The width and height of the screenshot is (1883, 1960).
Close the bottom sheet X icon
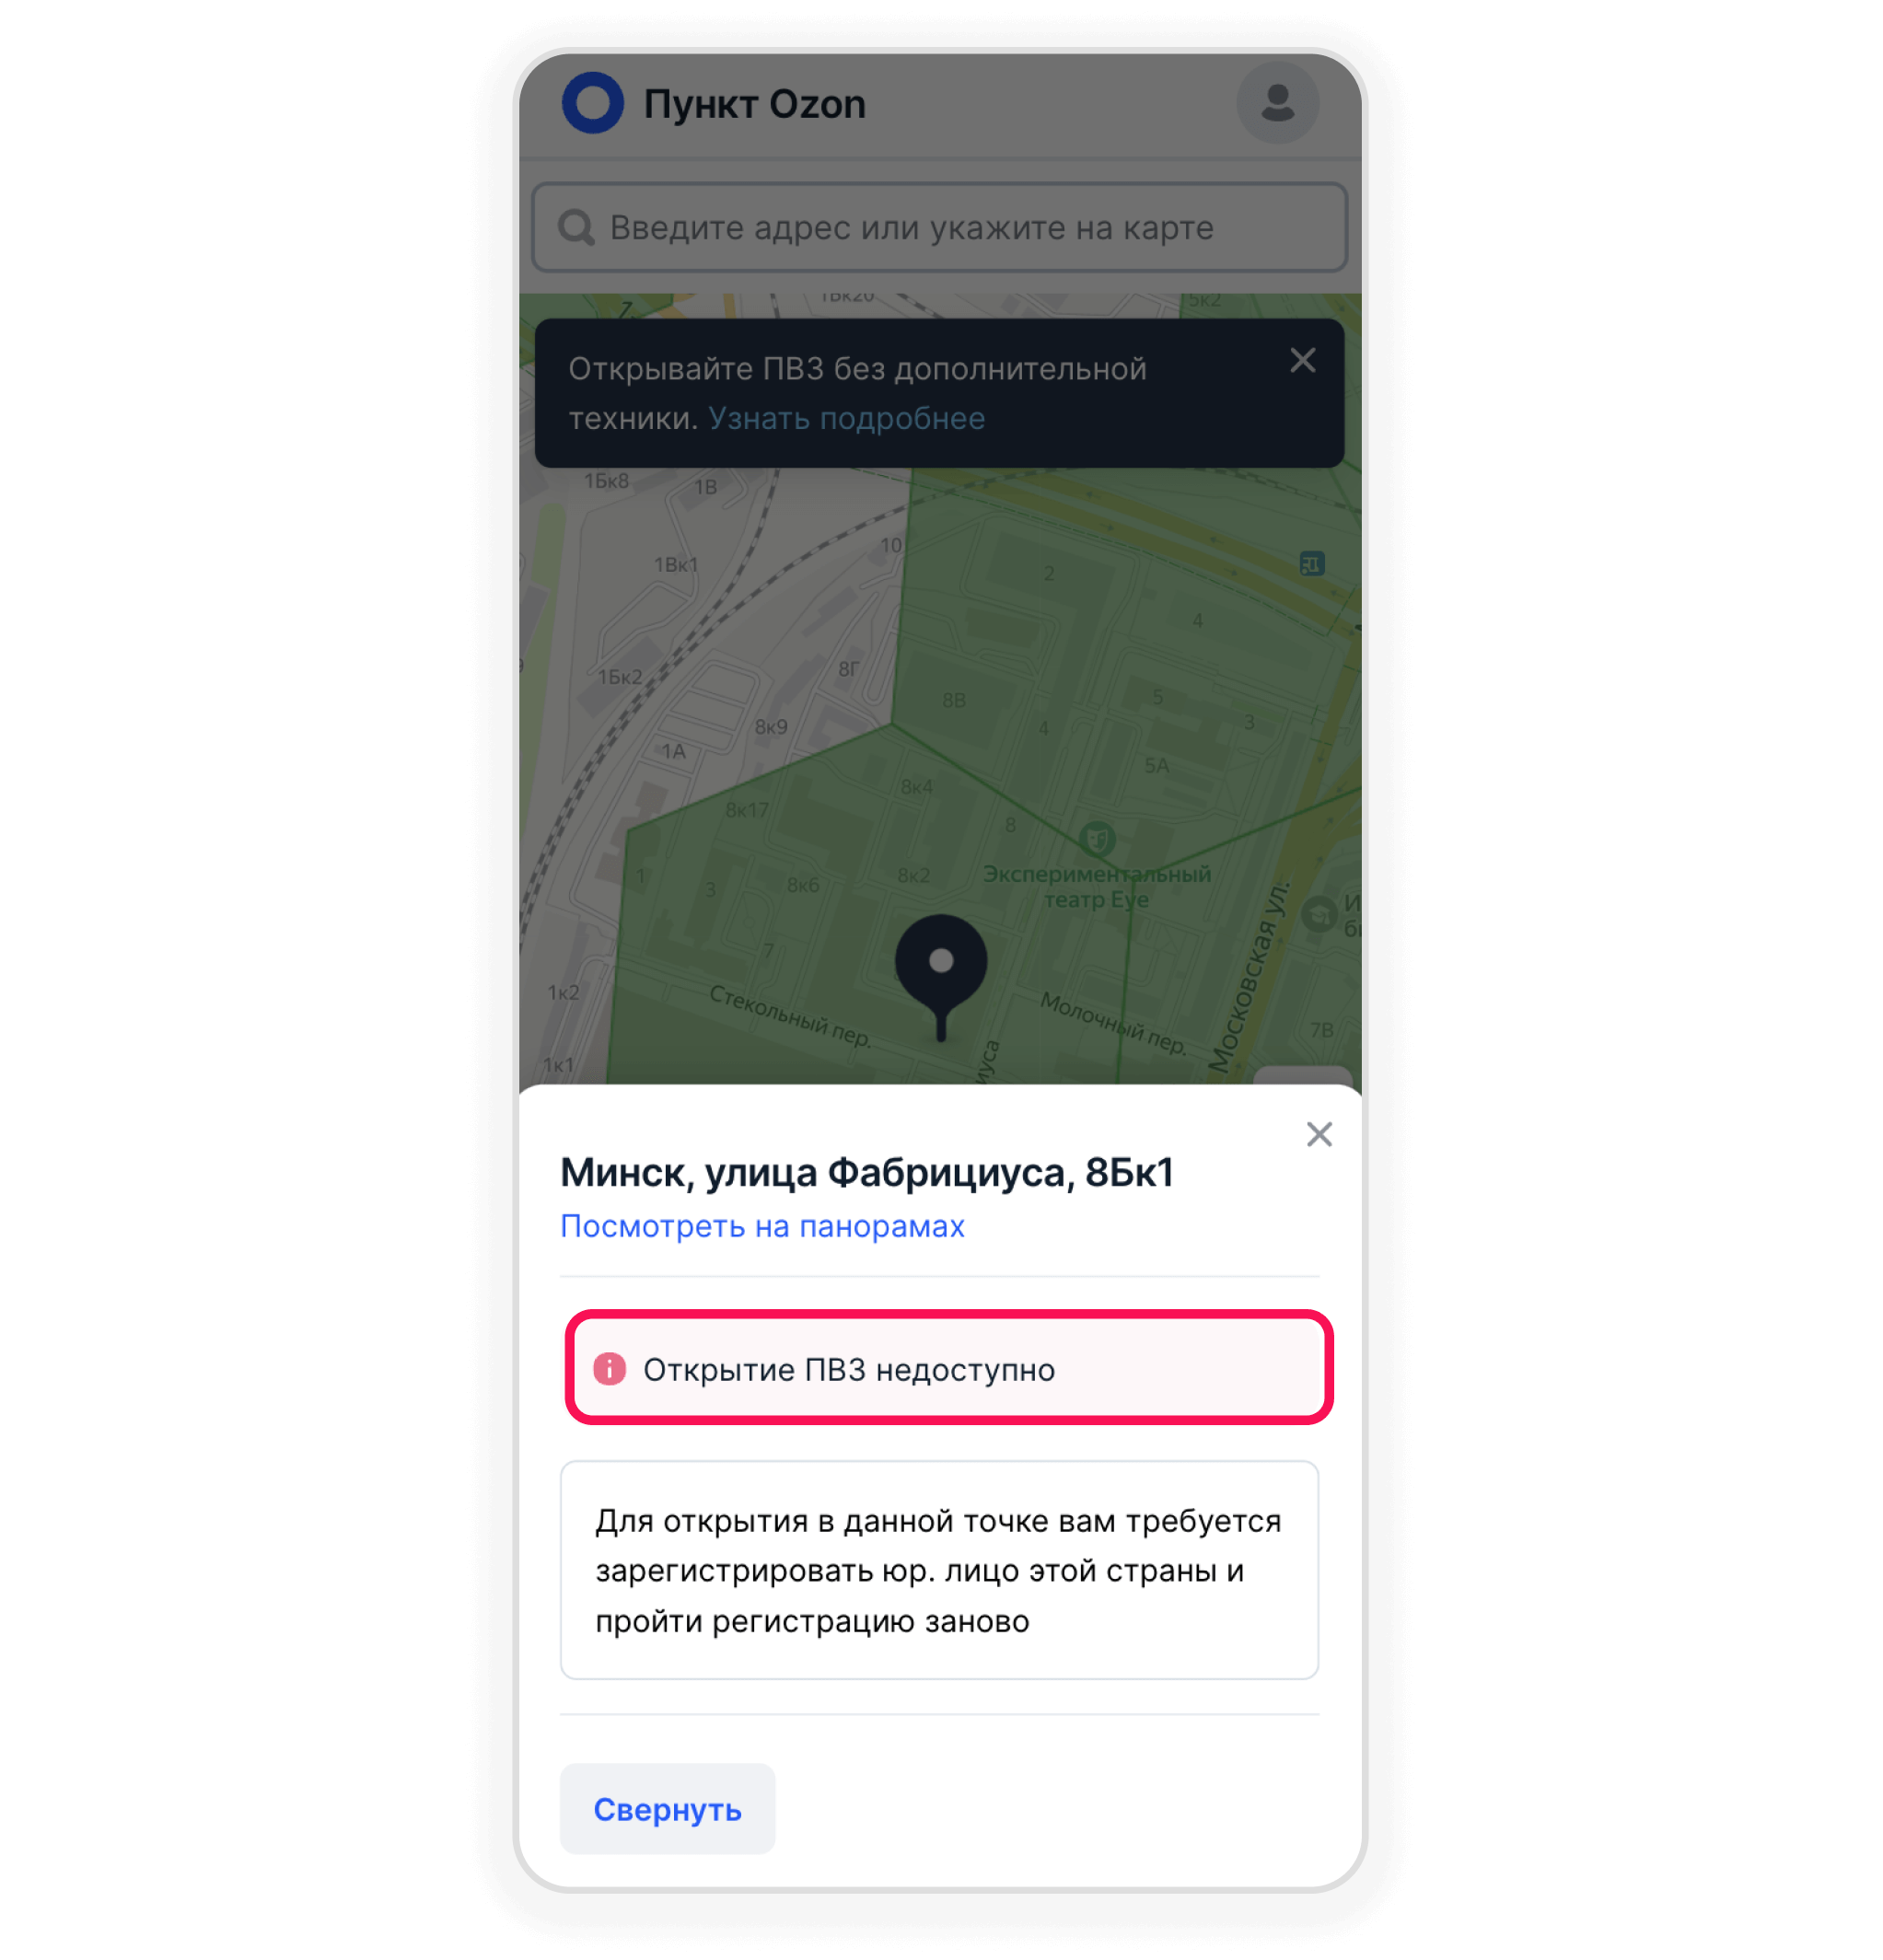point(1319,1134)
